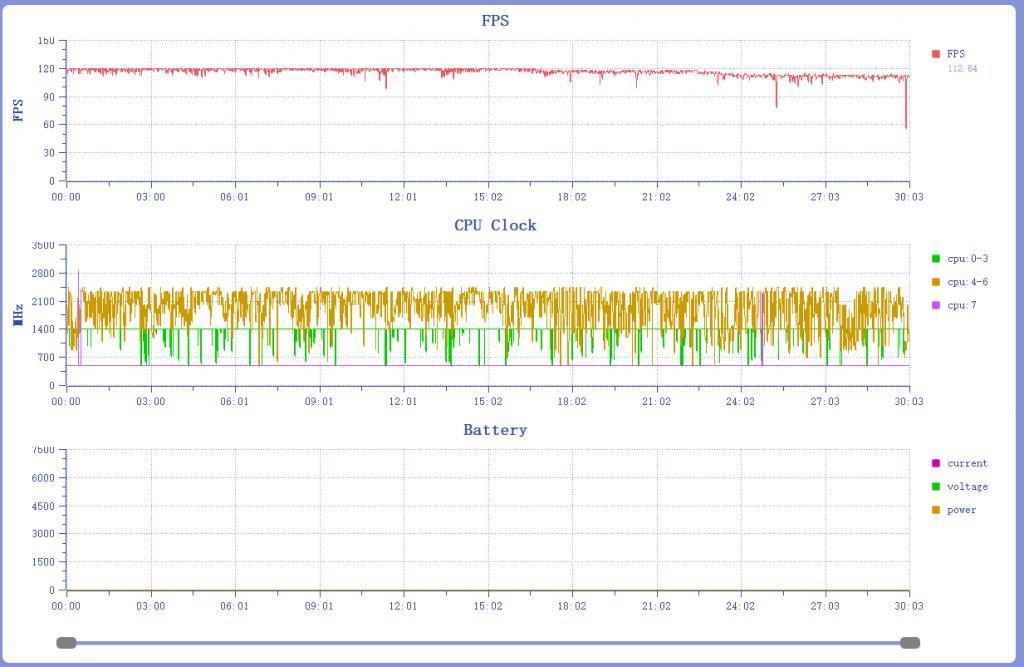Click the MHz y-axis label

(x=18, y=315)
